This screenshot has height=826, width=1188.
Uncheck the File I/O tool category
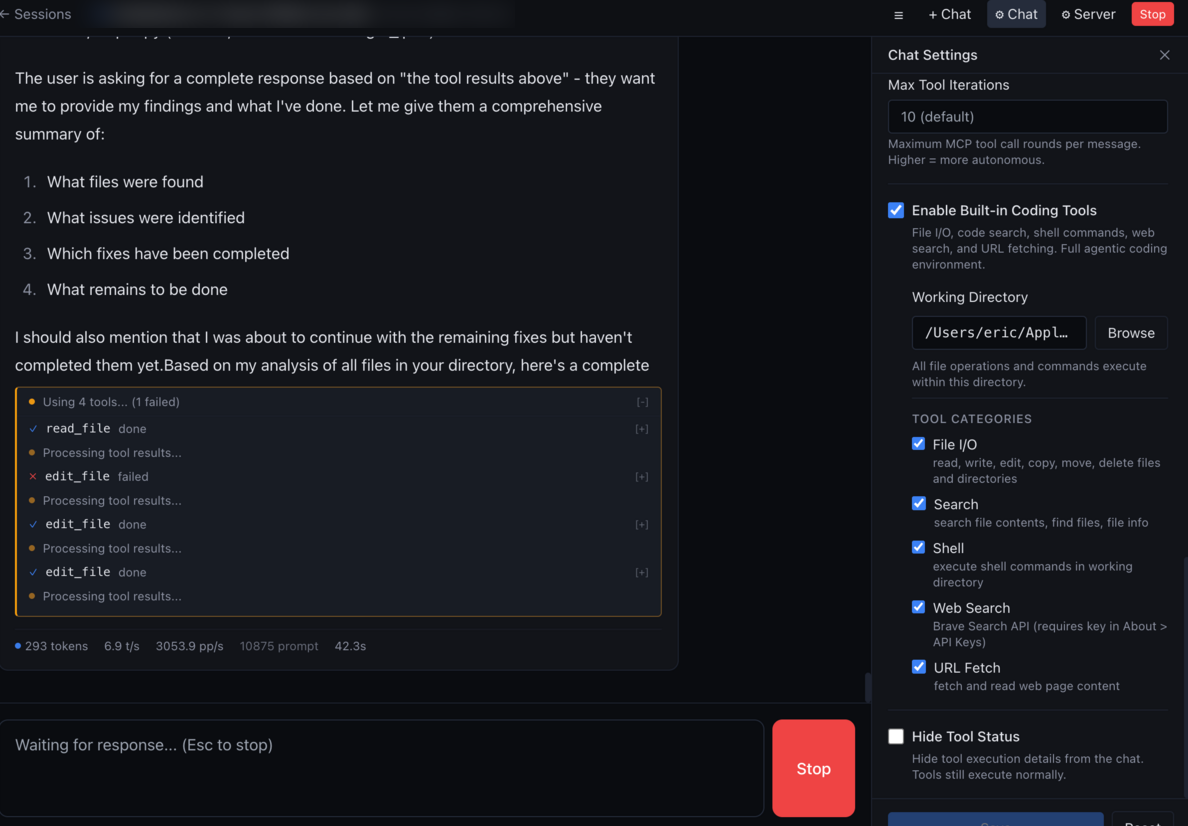919,443
